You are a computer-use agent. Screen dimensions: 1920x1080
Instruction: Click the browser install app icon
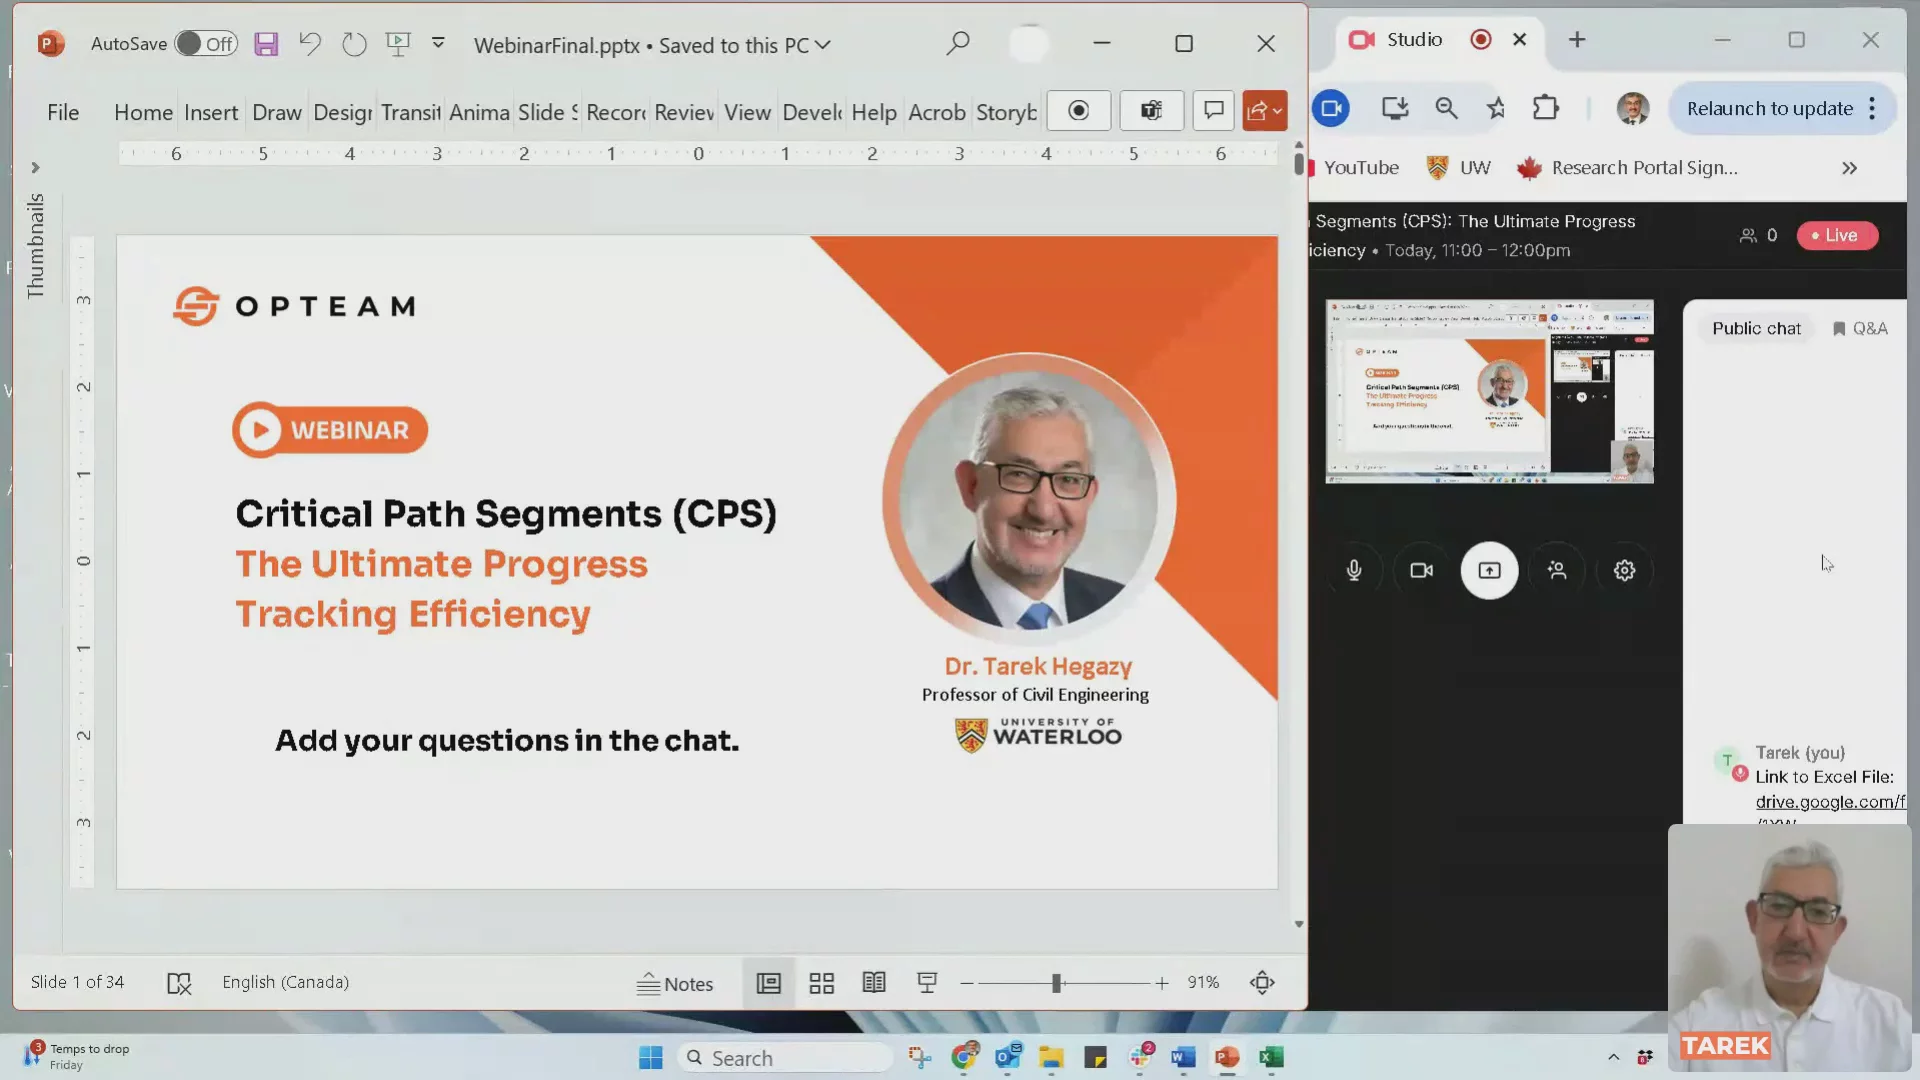(1395, 108)
